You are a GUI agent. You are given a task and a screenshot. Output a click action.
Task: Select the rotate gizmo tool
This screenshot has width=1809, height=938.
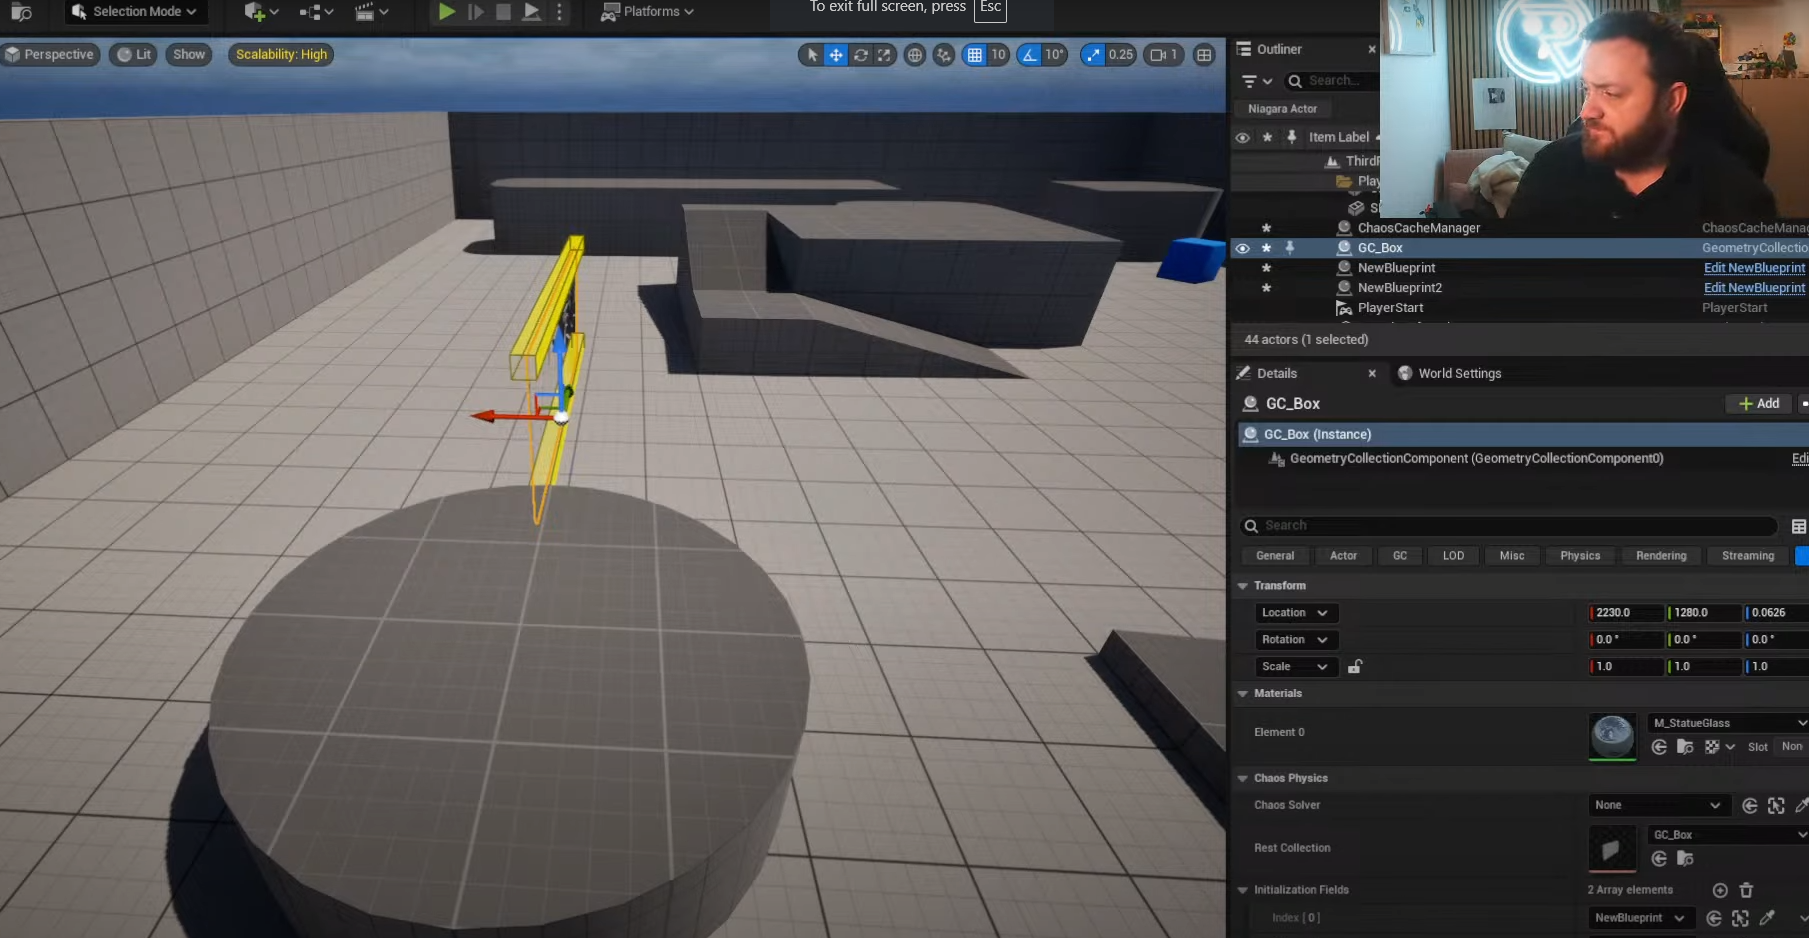(x=860, y=55)
